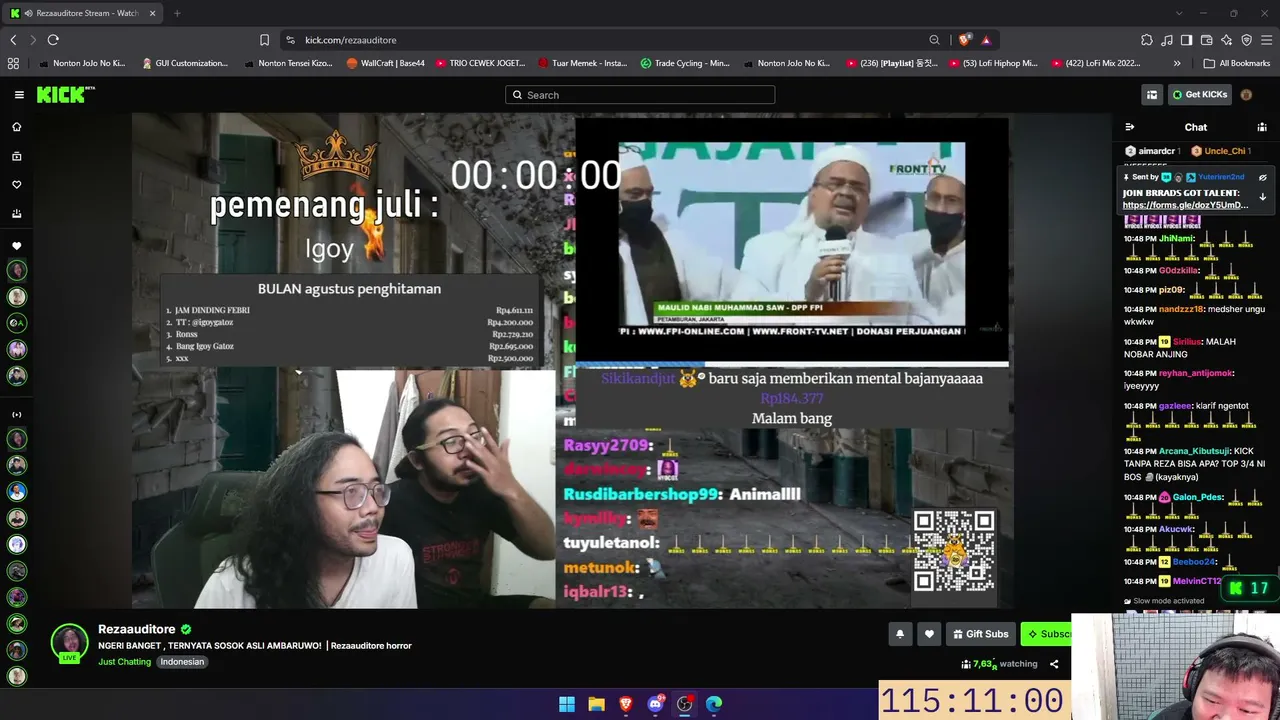Open a new browser tab
Image resolution: width=1280 pixels, height=720 pixels.
(177, 13)
